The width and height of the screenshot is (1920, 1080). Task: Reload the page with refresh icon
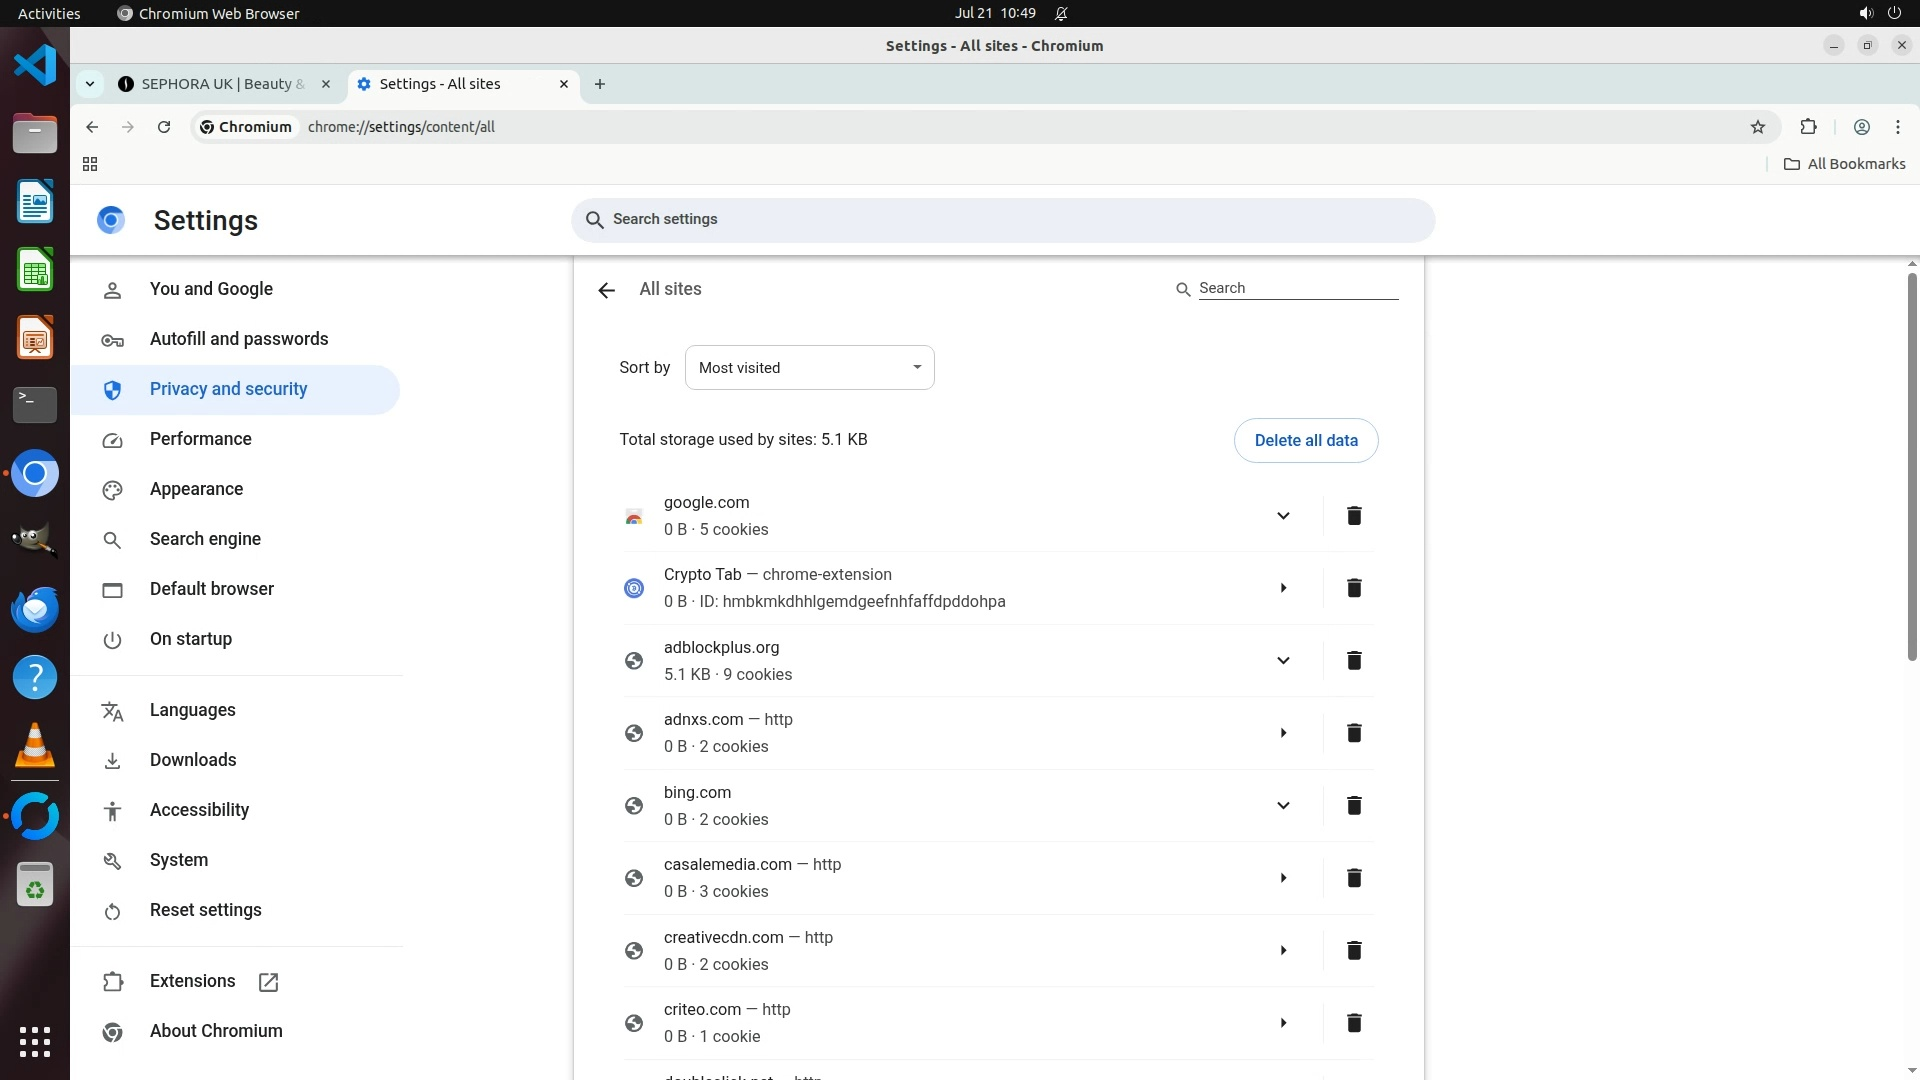coord(164,127)
